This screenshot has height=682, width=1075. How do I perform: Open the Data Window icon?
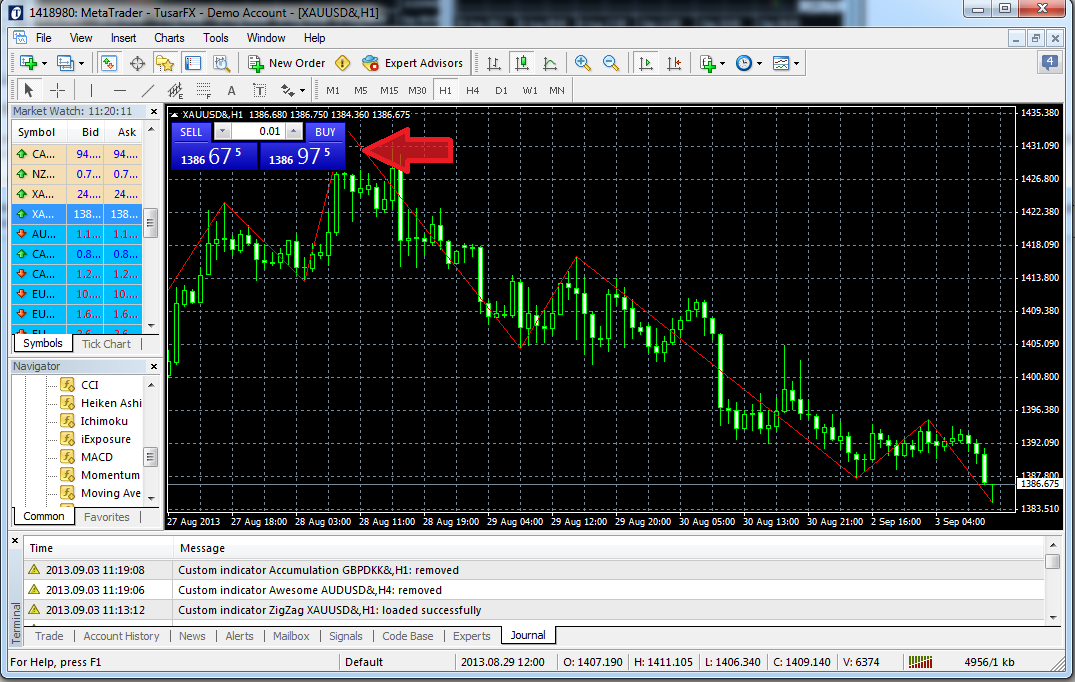137,63
